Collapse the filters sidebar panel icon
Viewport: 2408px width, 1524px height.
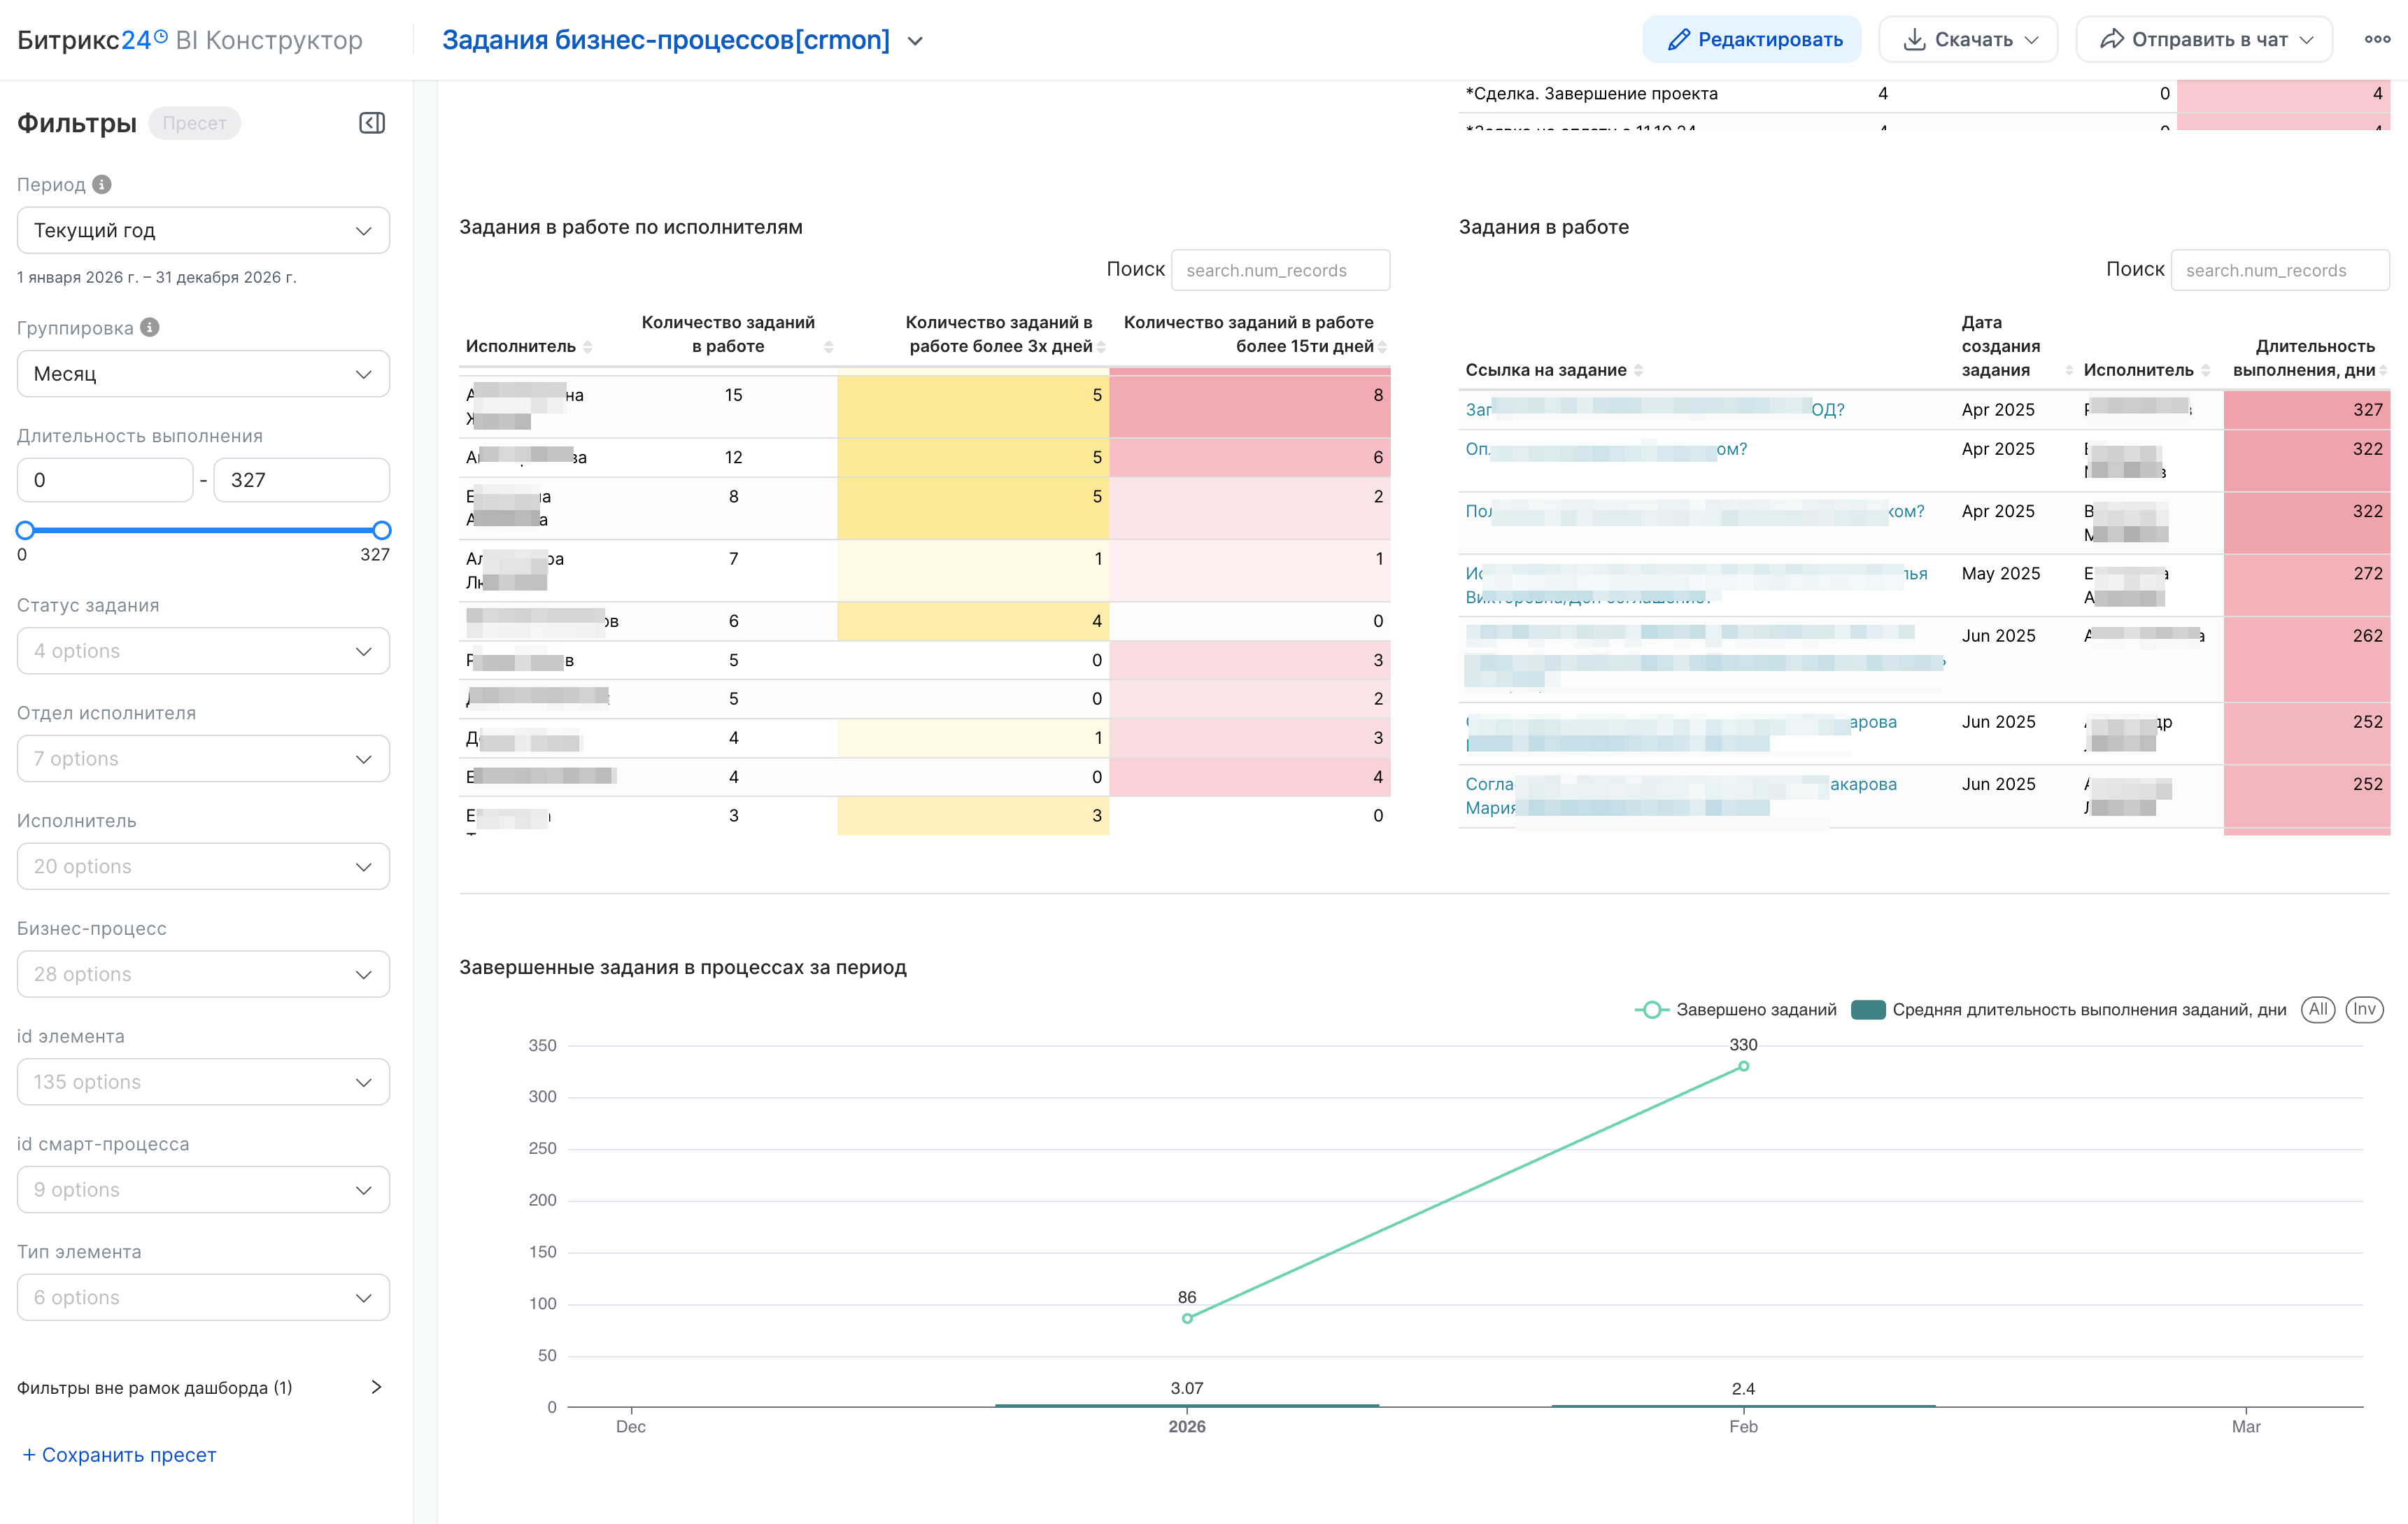(x=372, y=123)
